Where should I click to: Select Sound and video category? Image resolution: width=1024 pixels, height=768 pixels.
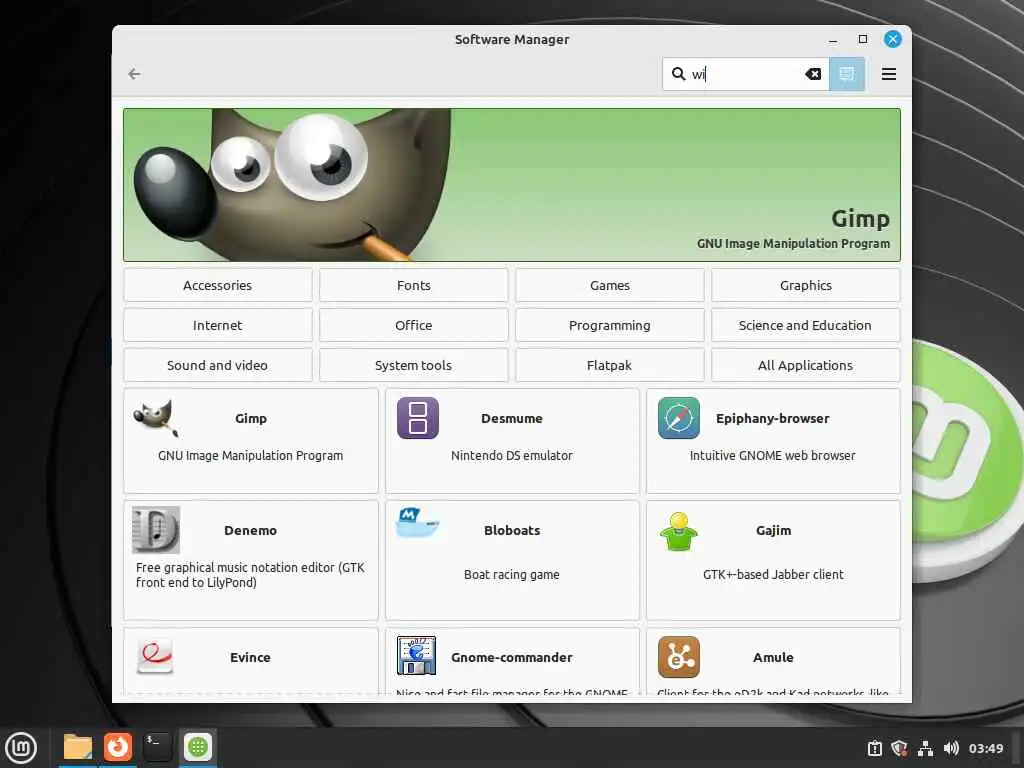(x=217, y=365)
